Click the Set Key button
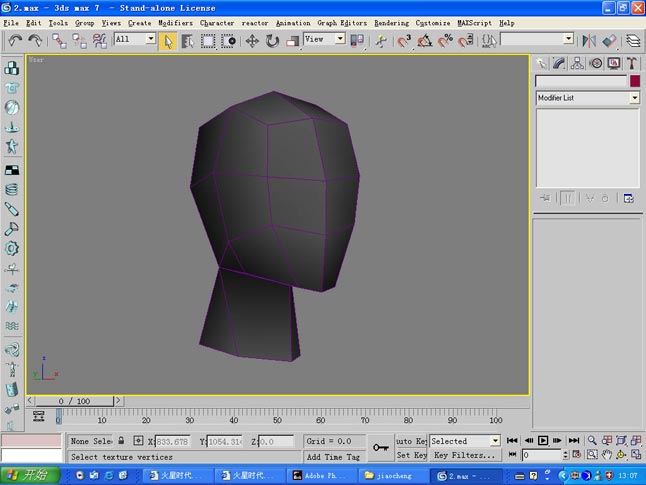This screenshot has height=485, width=646. (411, 455)
